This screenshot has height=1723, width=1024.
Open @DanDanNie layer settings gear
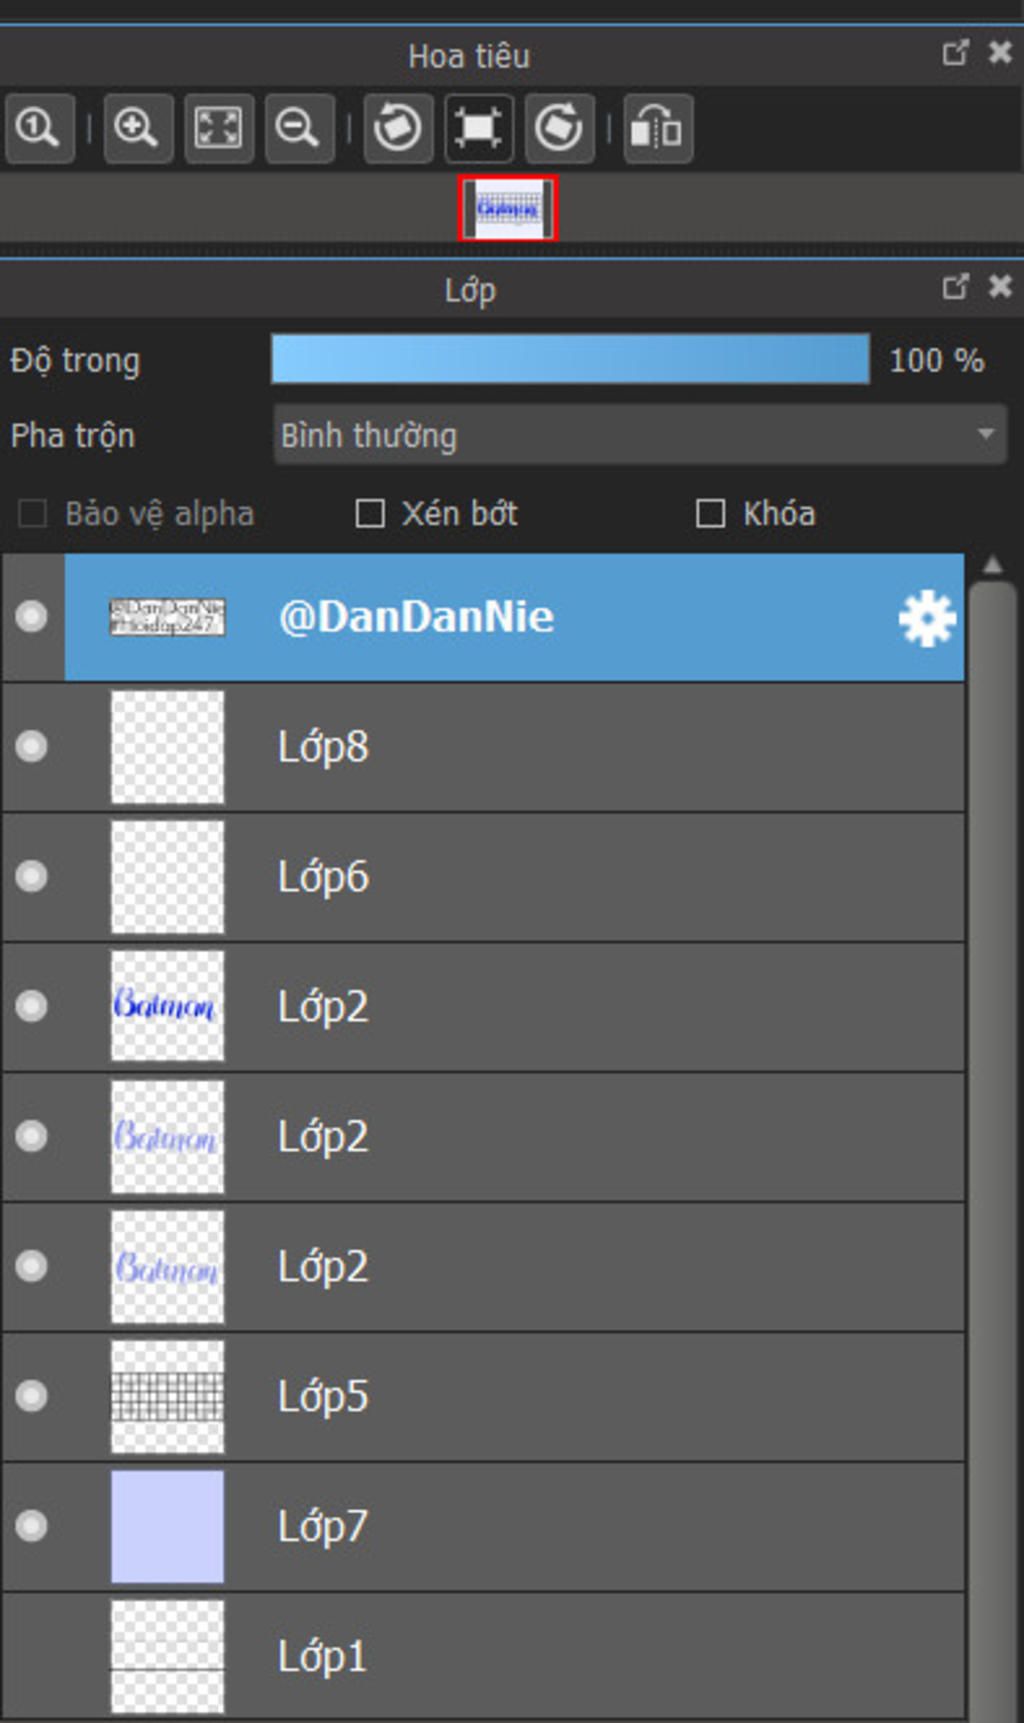[x=926, y=618]
